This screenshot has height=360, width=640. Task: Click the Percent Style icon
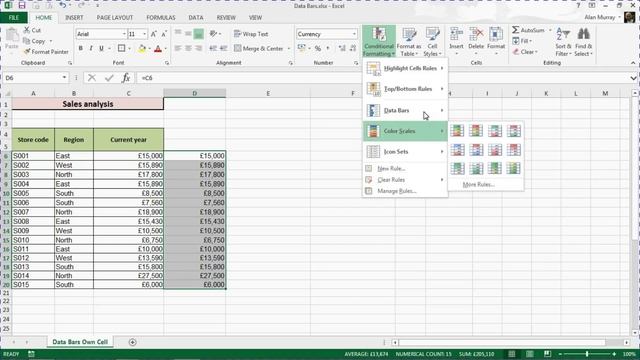(x=318, y=49)
